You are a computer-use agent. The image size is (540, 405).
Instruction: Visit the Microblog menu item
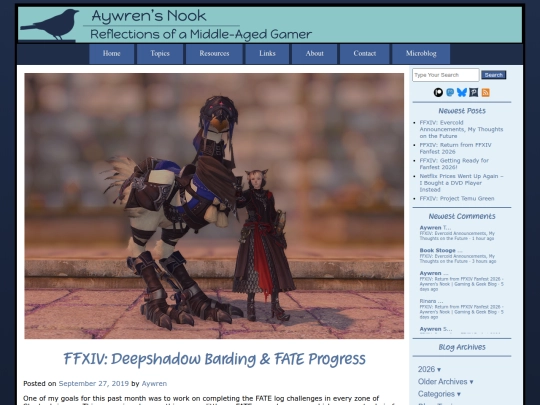tap(421, 54)
